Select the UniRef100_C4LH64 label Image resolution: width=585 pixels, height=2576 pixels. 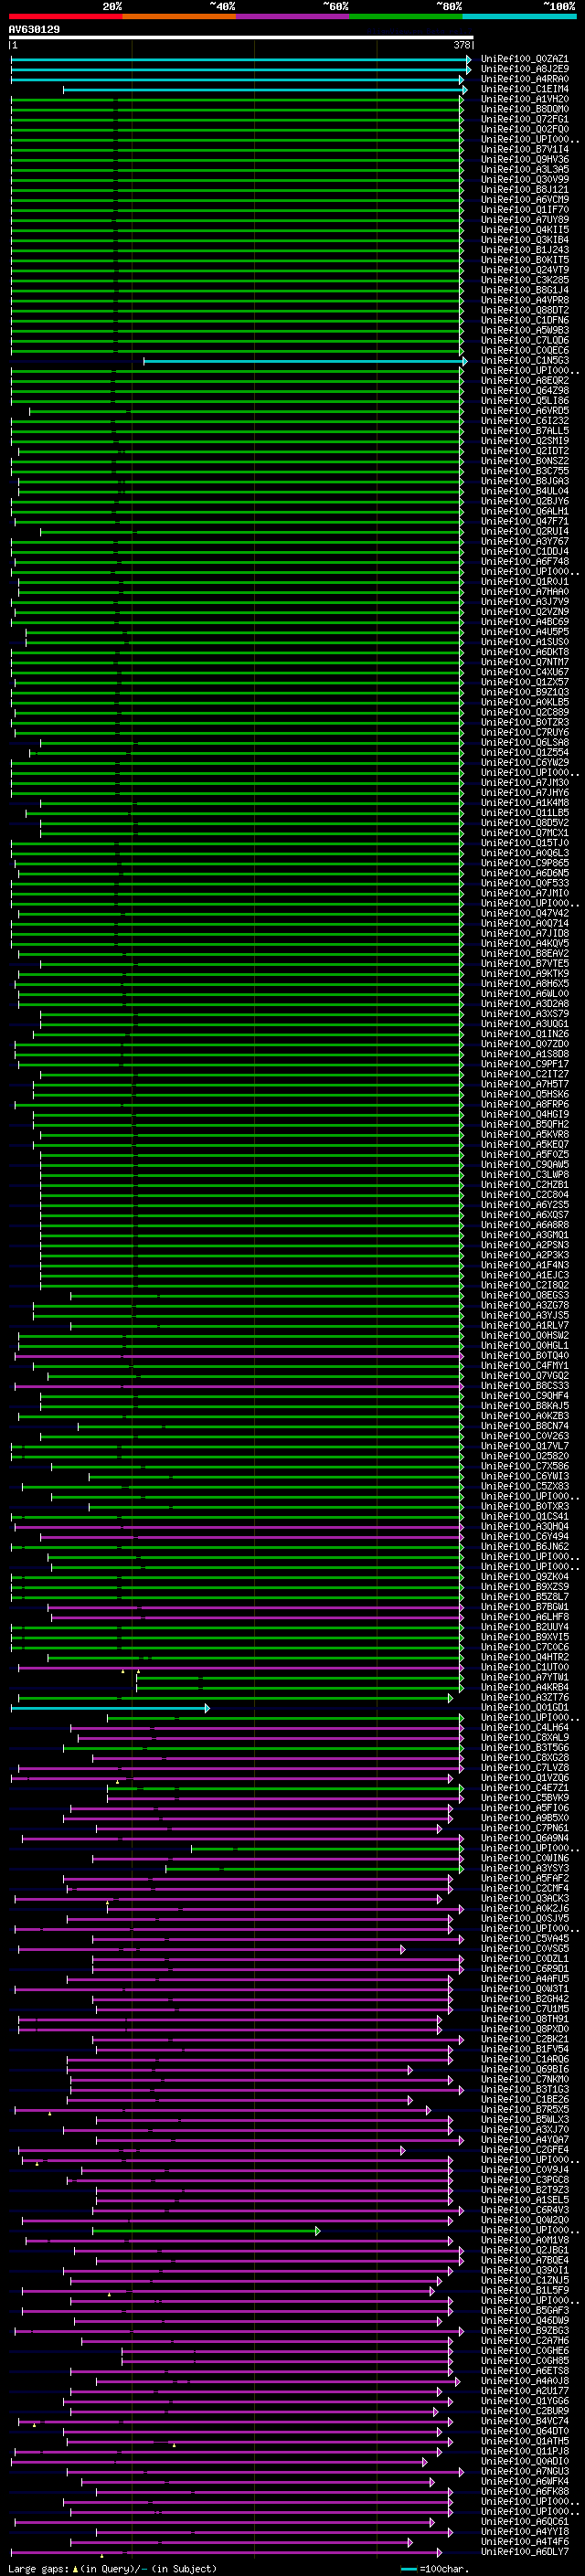click(x=525, y=1727)
